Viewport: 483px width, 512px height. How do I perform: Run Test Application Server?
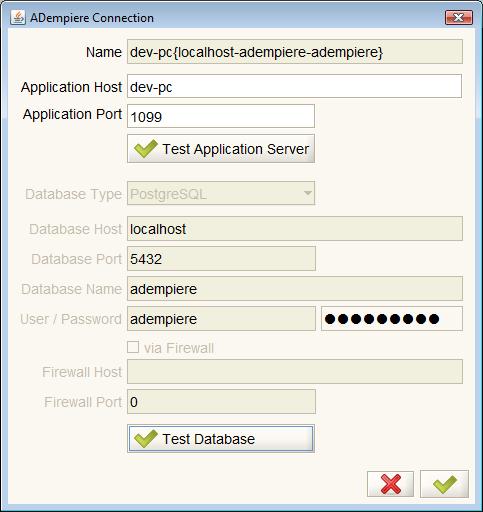pyautogui.click(x=221, y=149)
